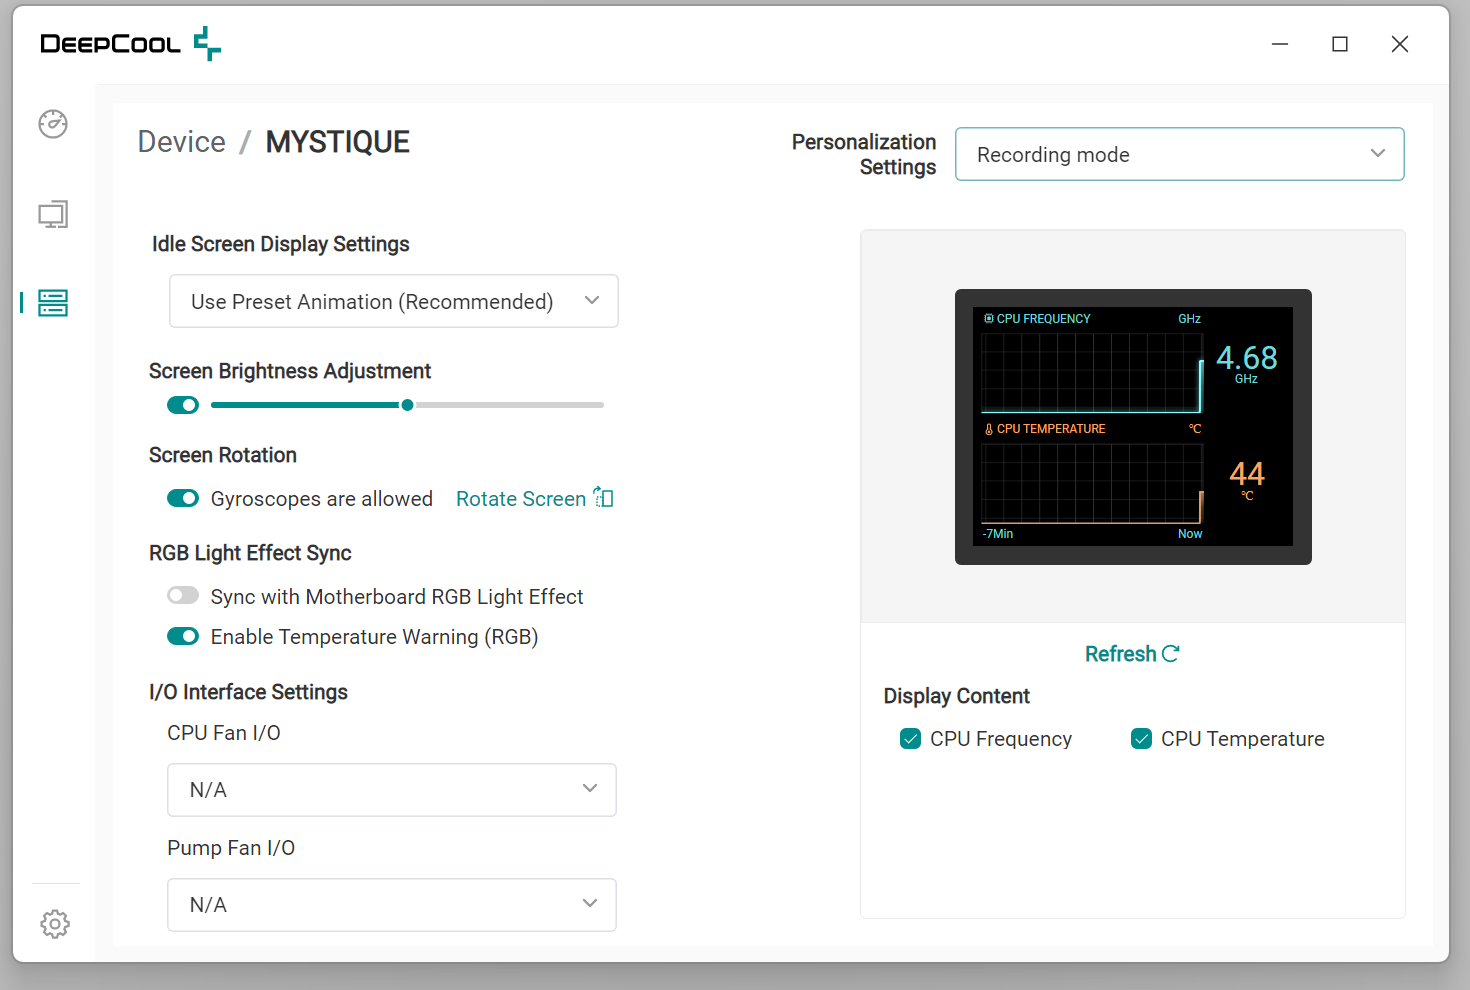Click the Refresh circular arrow icon
Screen dimensions: 1470x990
[1171, 654]
